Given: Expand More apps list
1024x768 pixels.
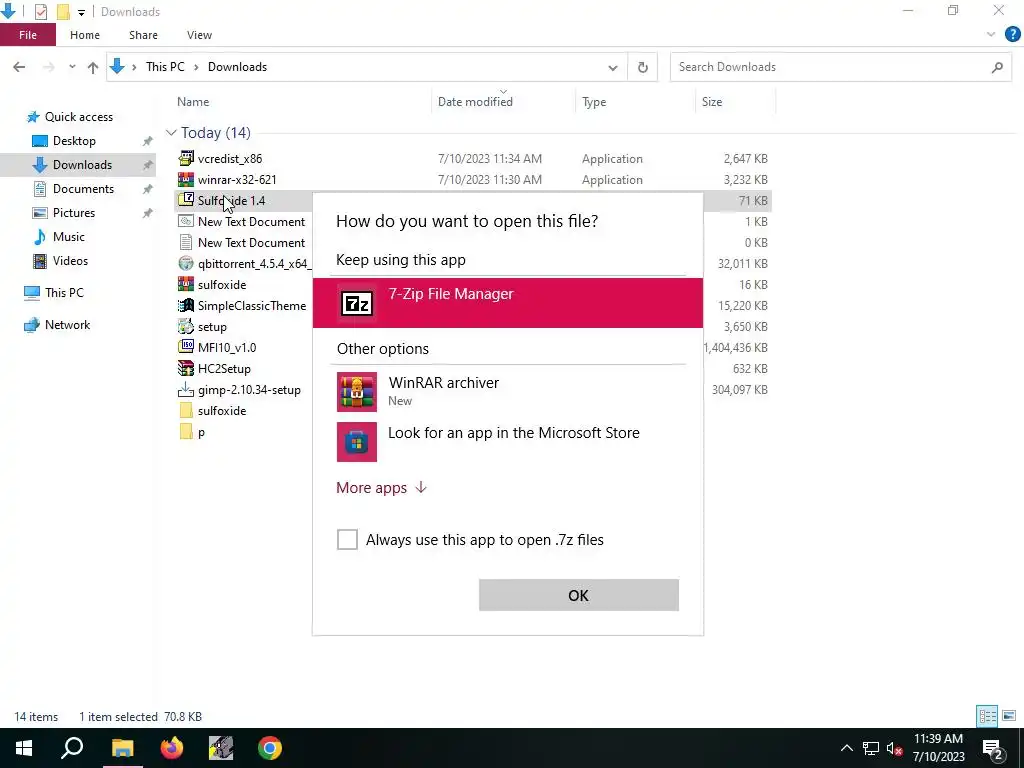Looking at the screenshot, I should pyautogui.click(x=381, y=488).
